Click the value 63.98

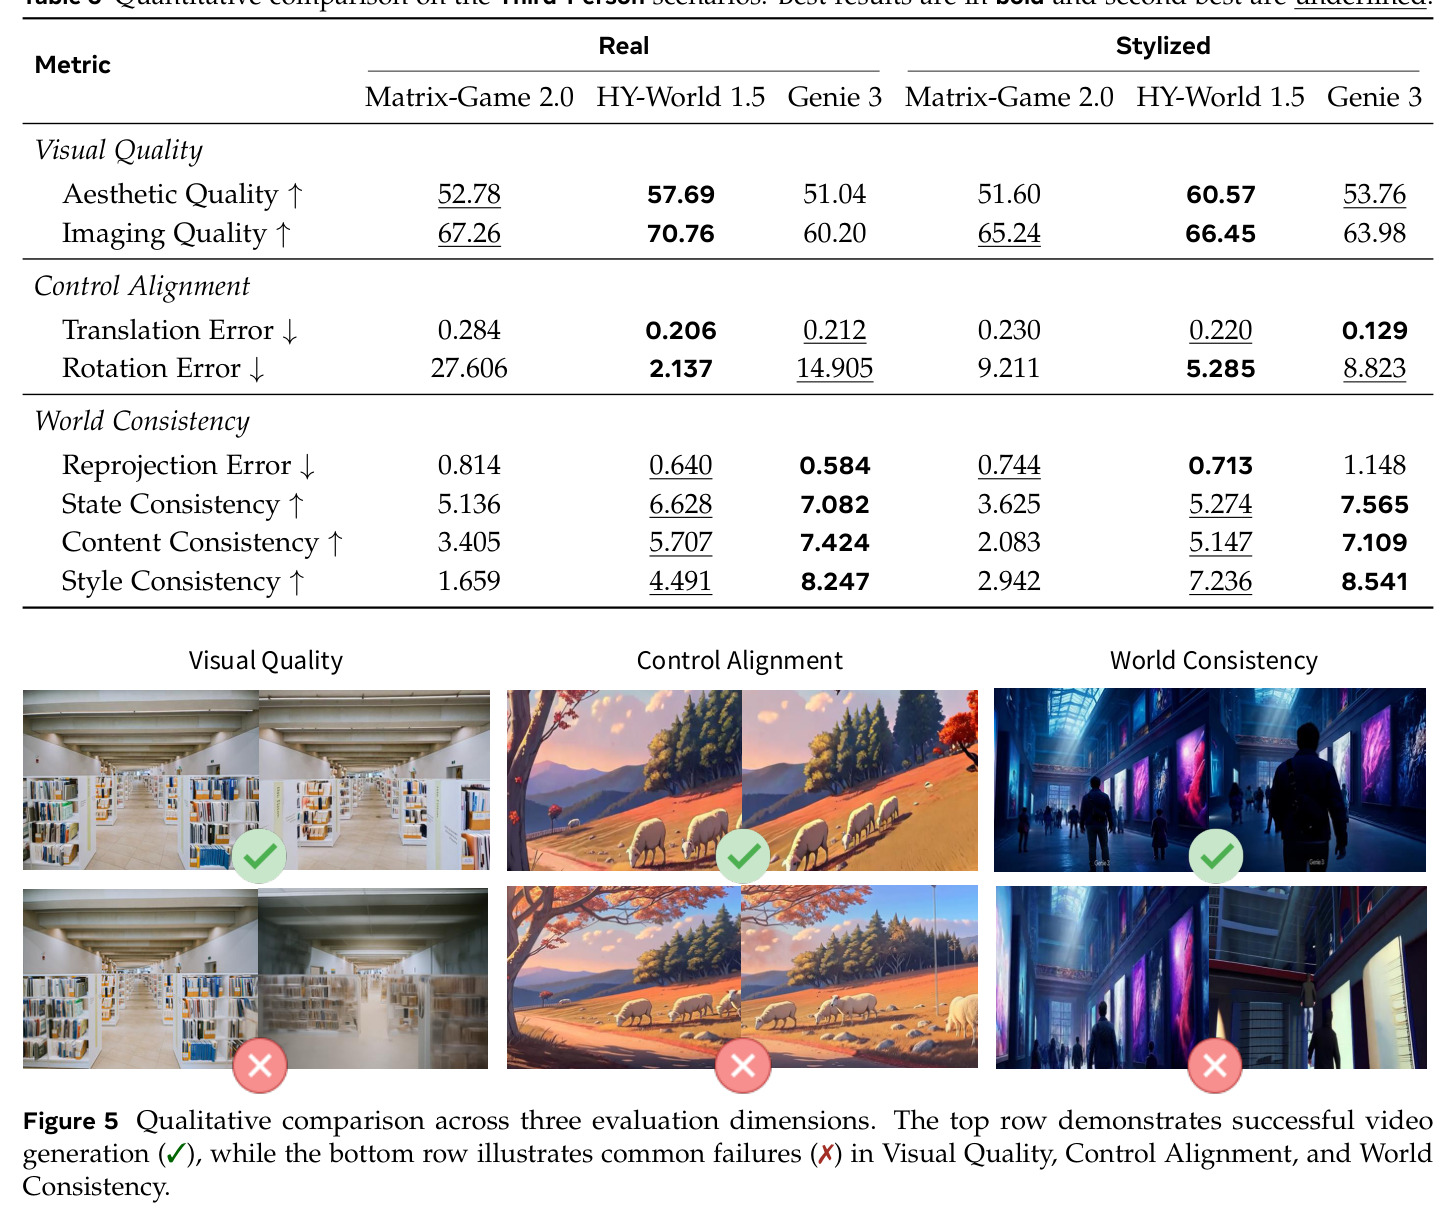coord(1374,233)
